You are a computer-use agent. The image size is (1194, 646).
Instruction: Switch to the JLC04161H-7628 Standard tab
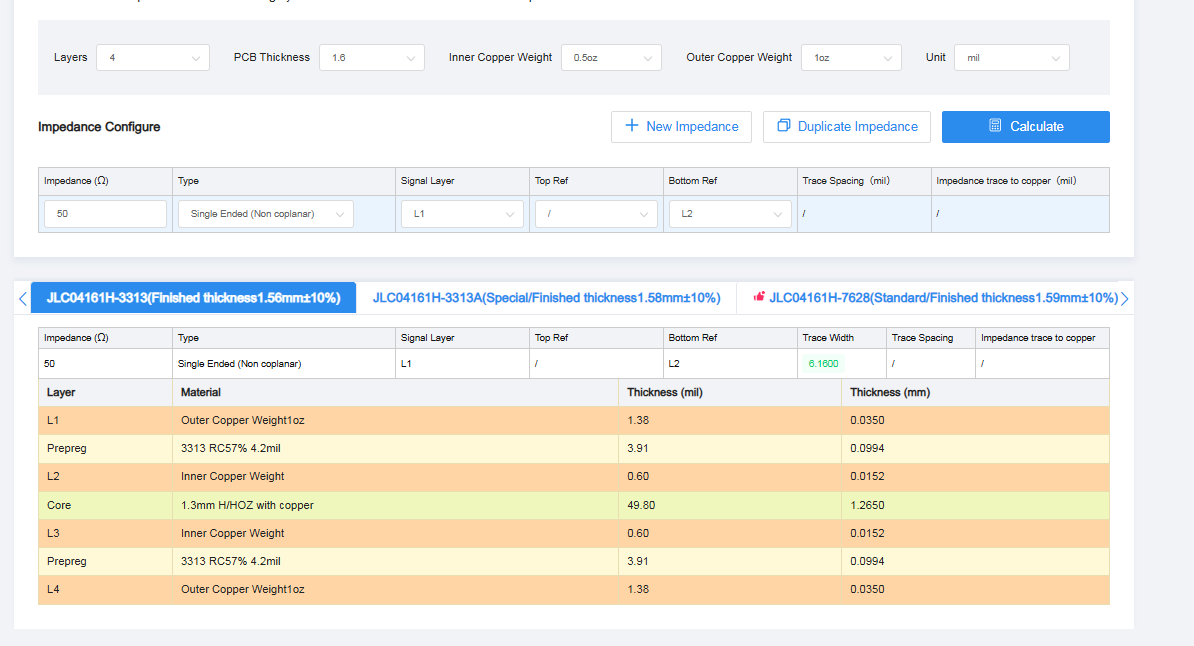point(942,298)
